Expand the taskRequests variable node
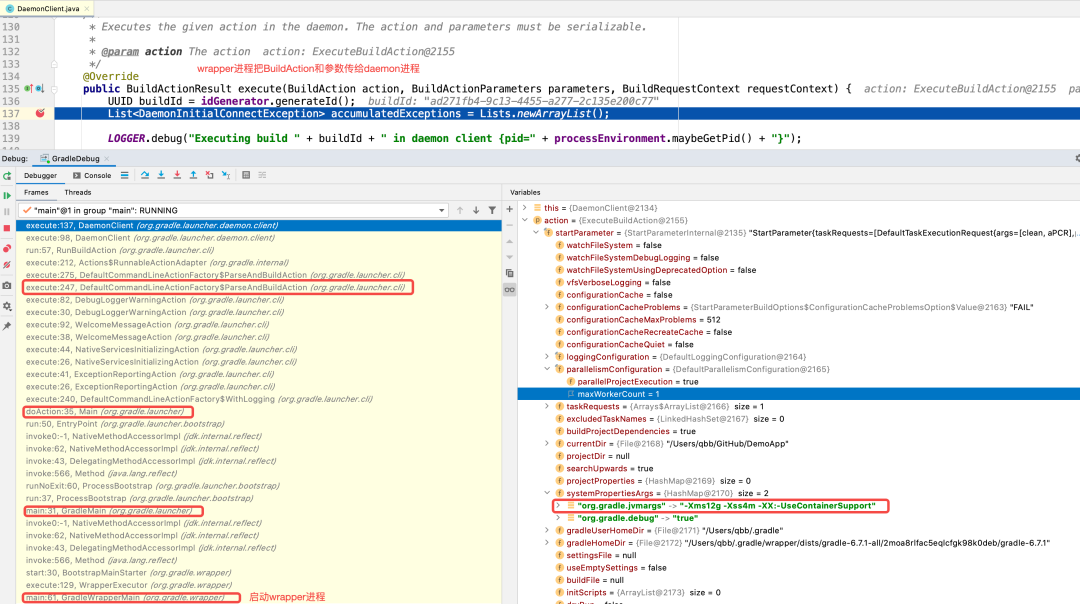Image resolution: width=1080 pixels, height=604 pixels. 547,407
